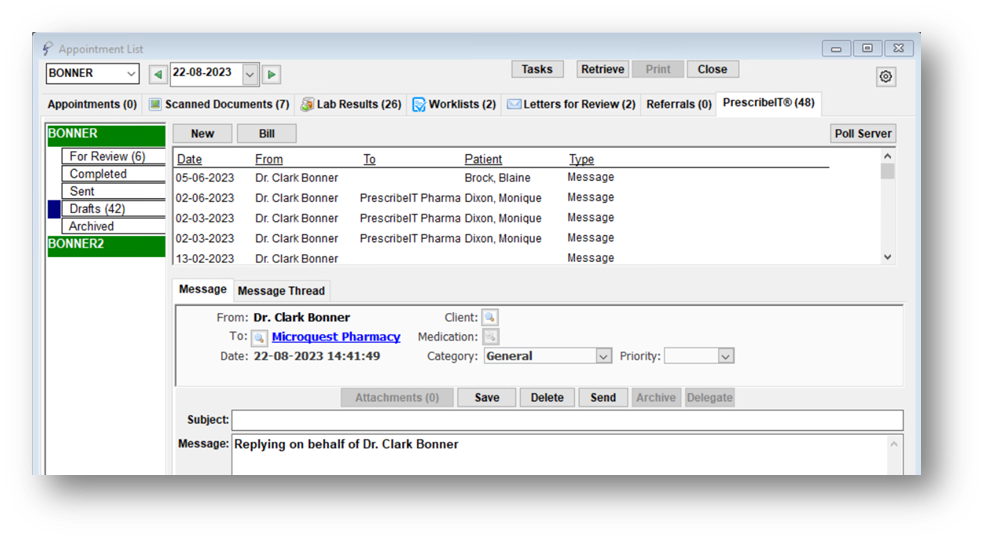Viewport: 986px width, 540px height.
Task: Click the Close button in toolbar
Action: 712,69
